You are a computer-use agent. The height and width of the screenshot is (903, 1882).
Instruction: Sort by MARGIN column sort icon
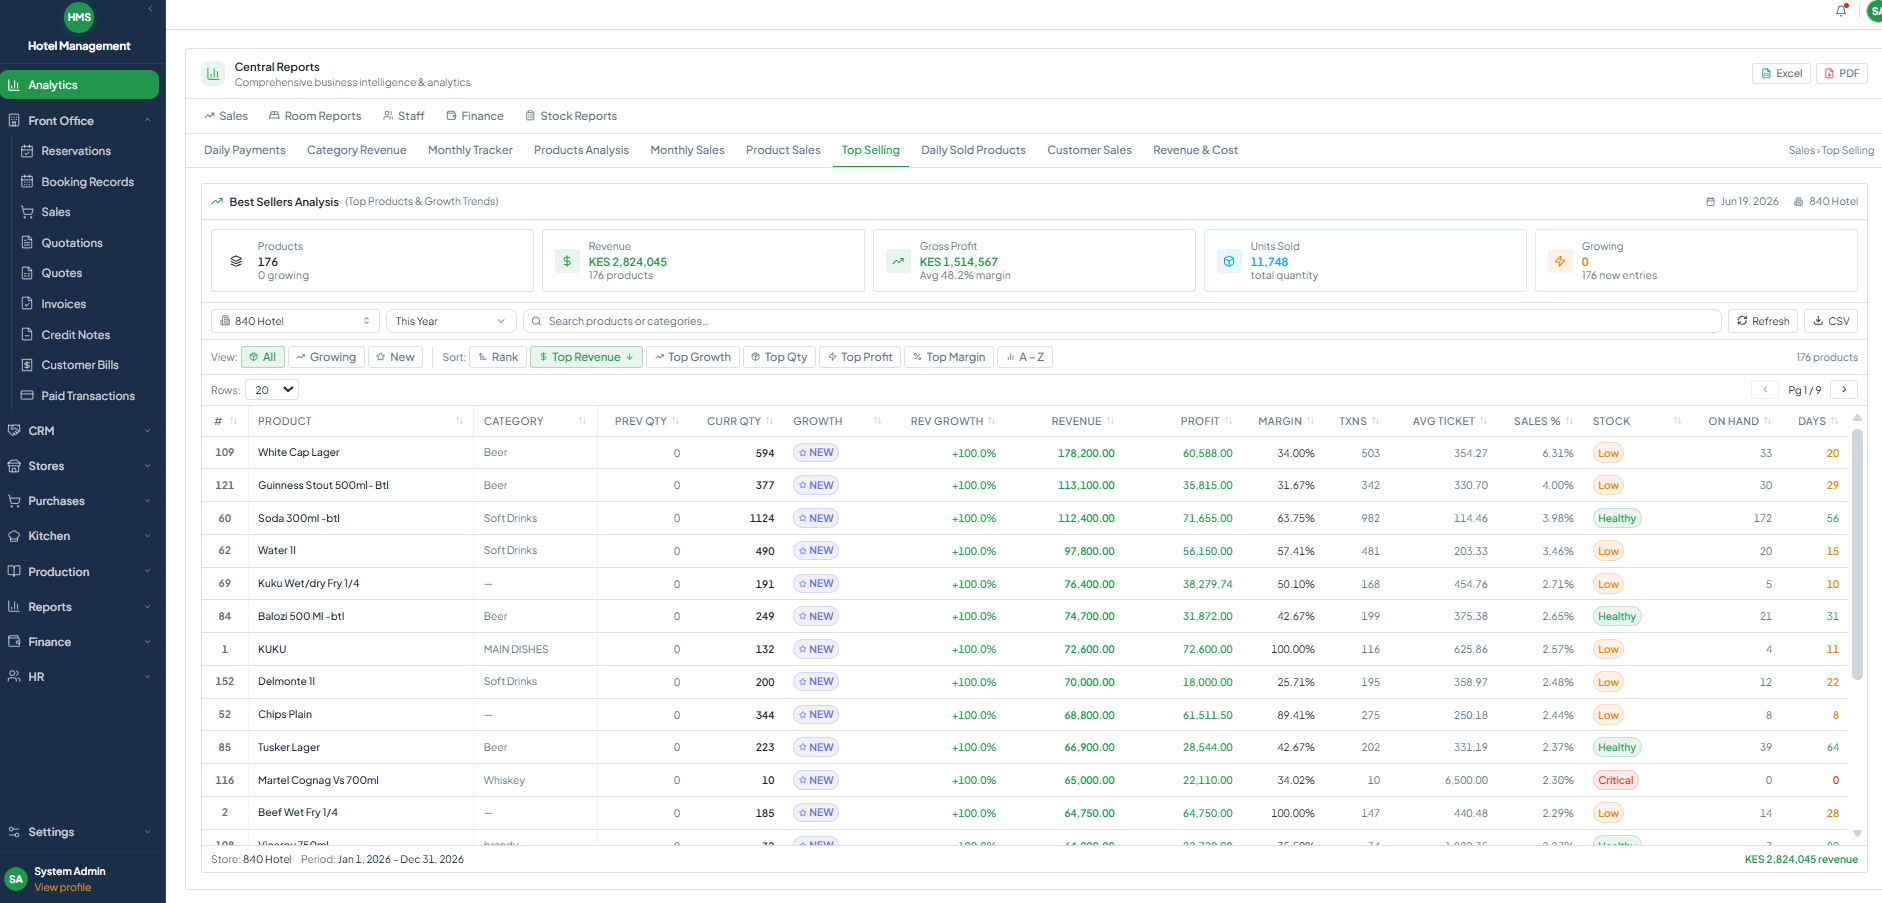tap(1311, 421)
